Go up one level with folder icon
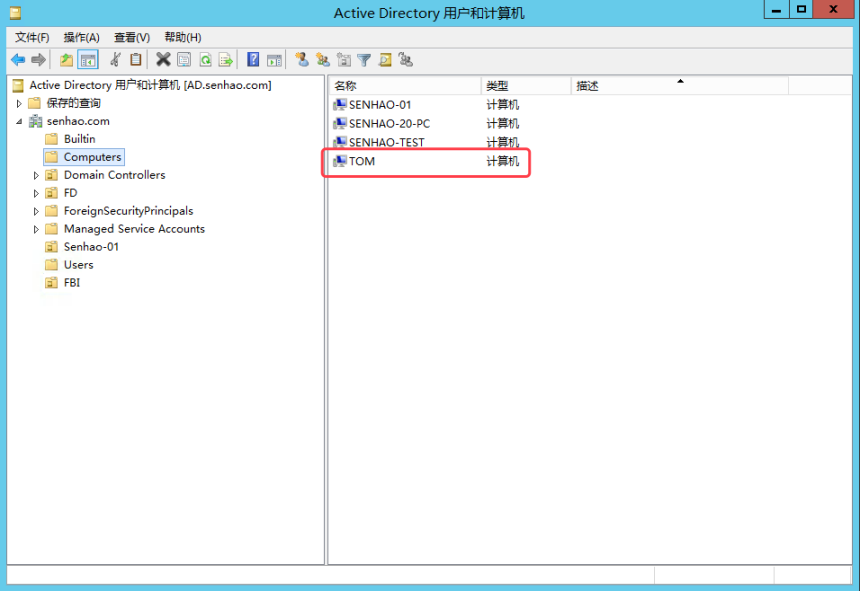 66,60
